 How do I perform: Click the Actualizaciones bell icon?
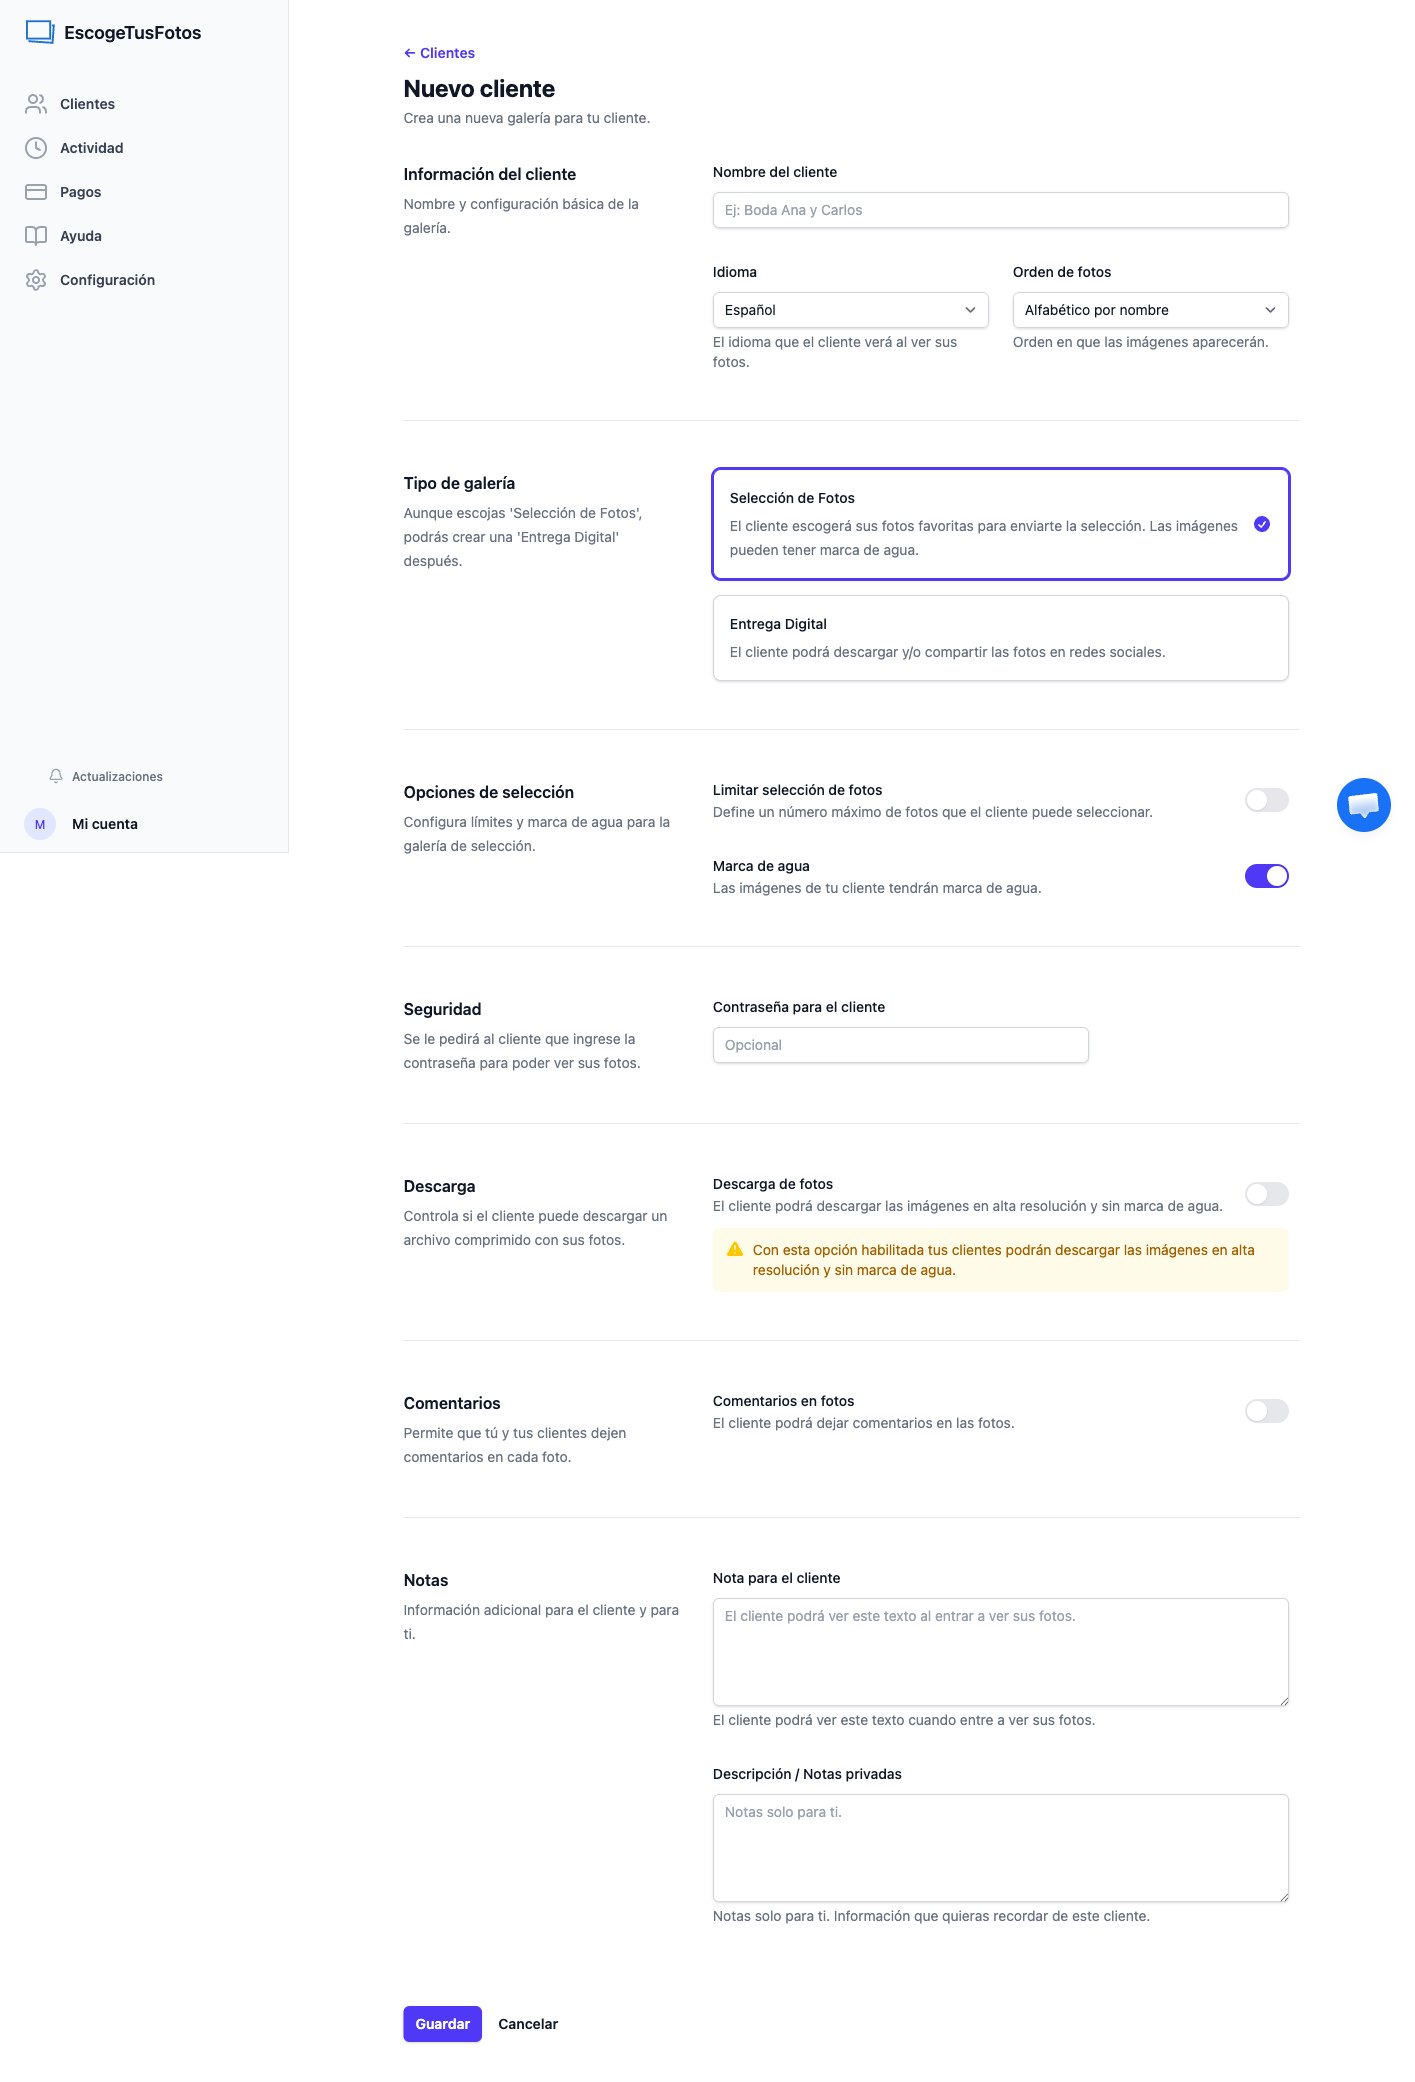tap(54, 776)
